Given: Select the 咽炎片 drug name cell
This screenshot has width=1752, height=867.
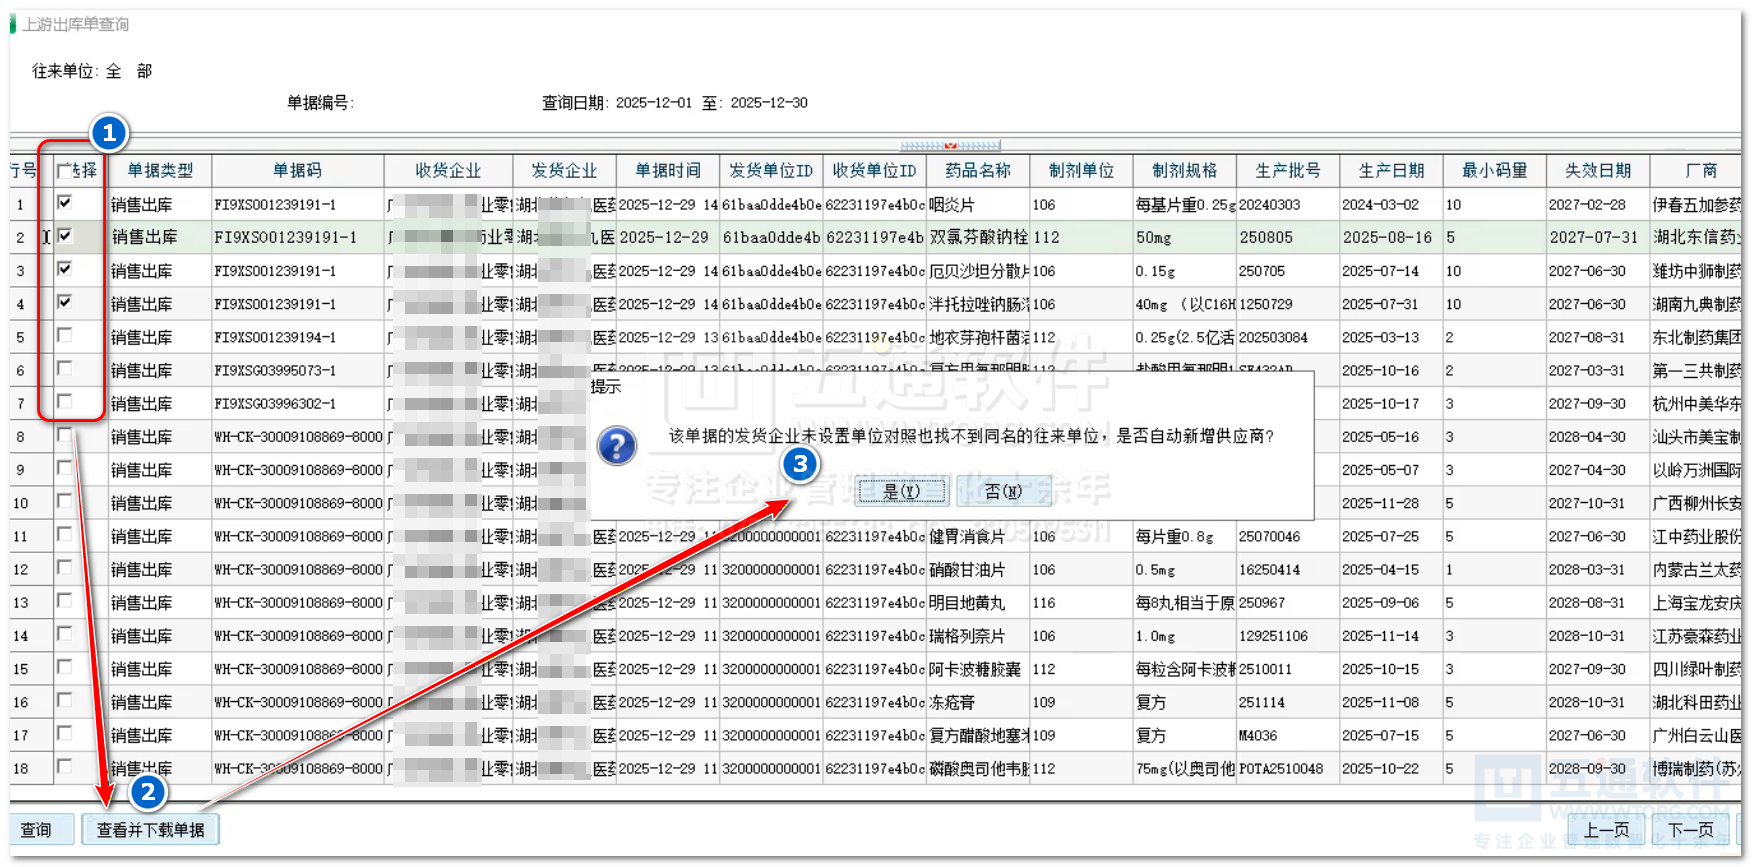Looking at the screenshot, I should (952, 205).
